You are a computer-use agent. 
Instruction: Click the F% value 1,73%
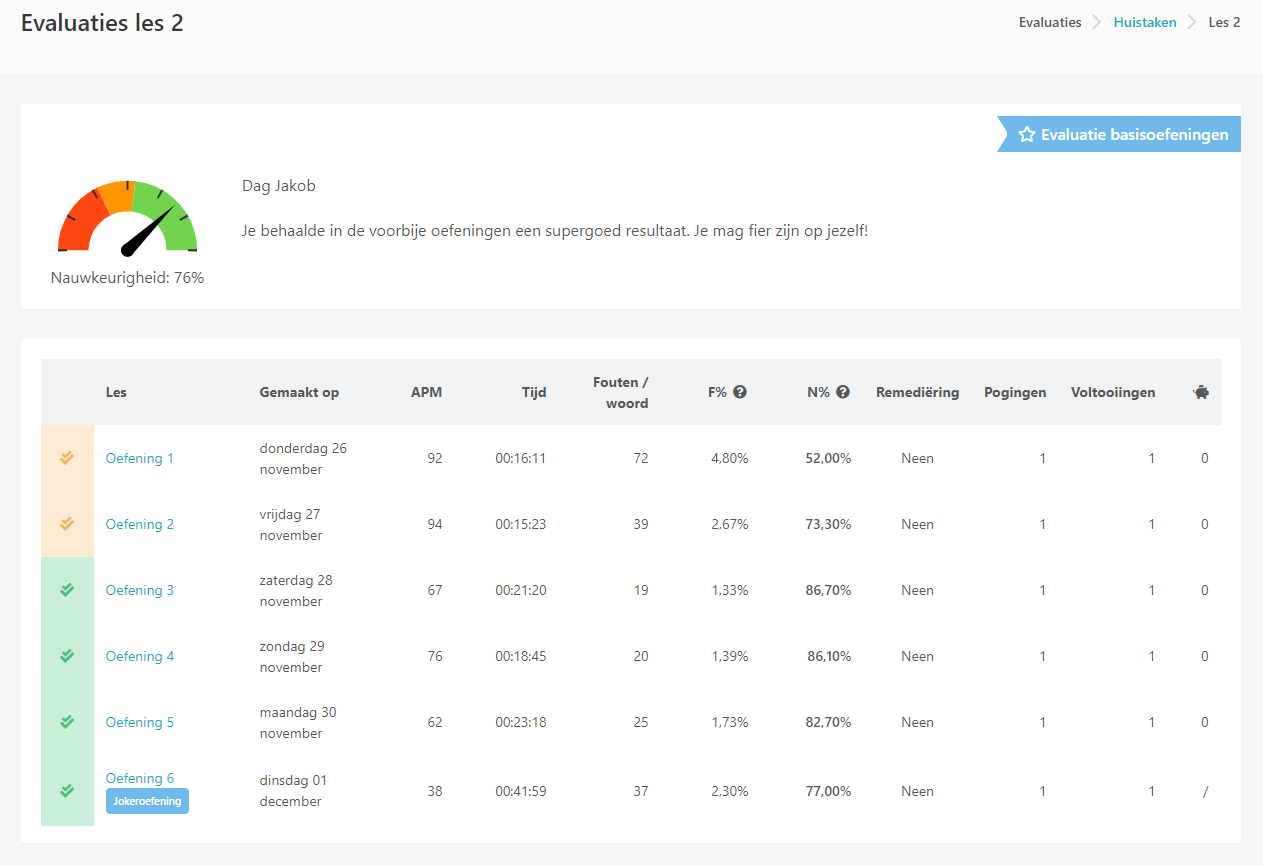[x=730, y=722]
